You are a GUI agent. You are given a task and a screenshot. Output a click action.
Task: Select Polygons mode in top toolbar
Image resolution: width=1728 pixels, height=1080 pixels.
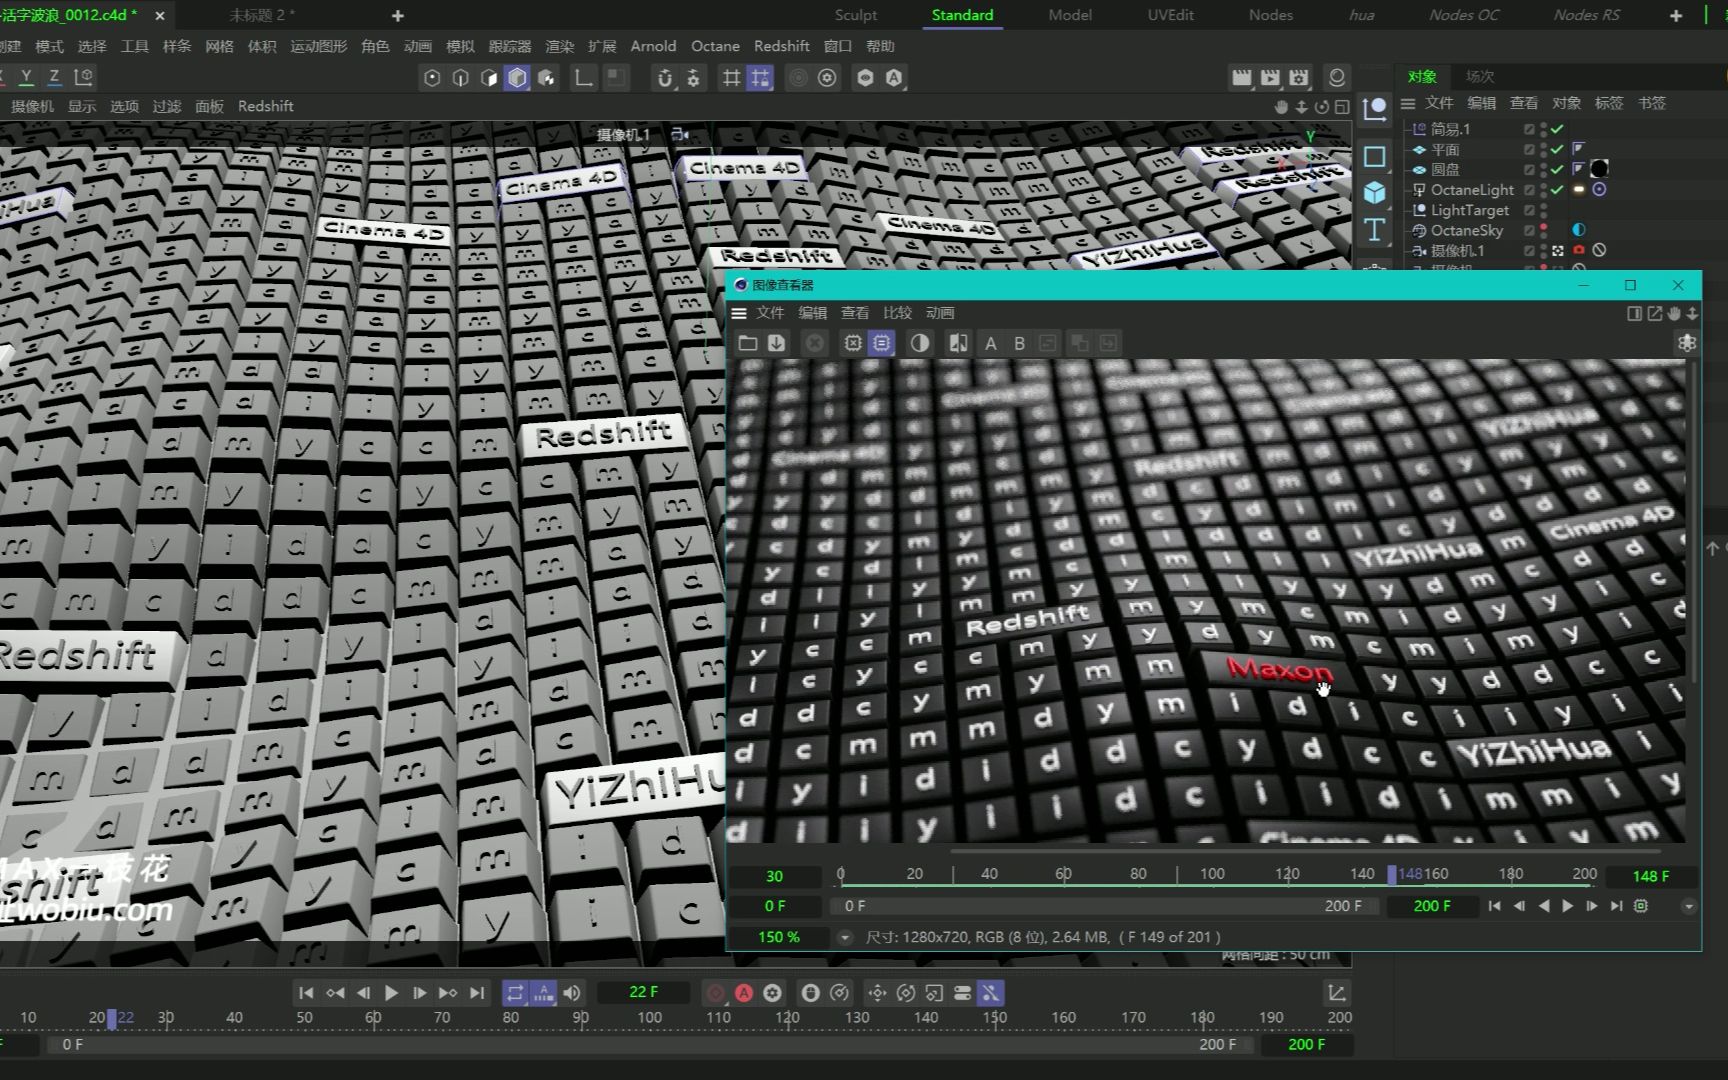click(489, 78)
